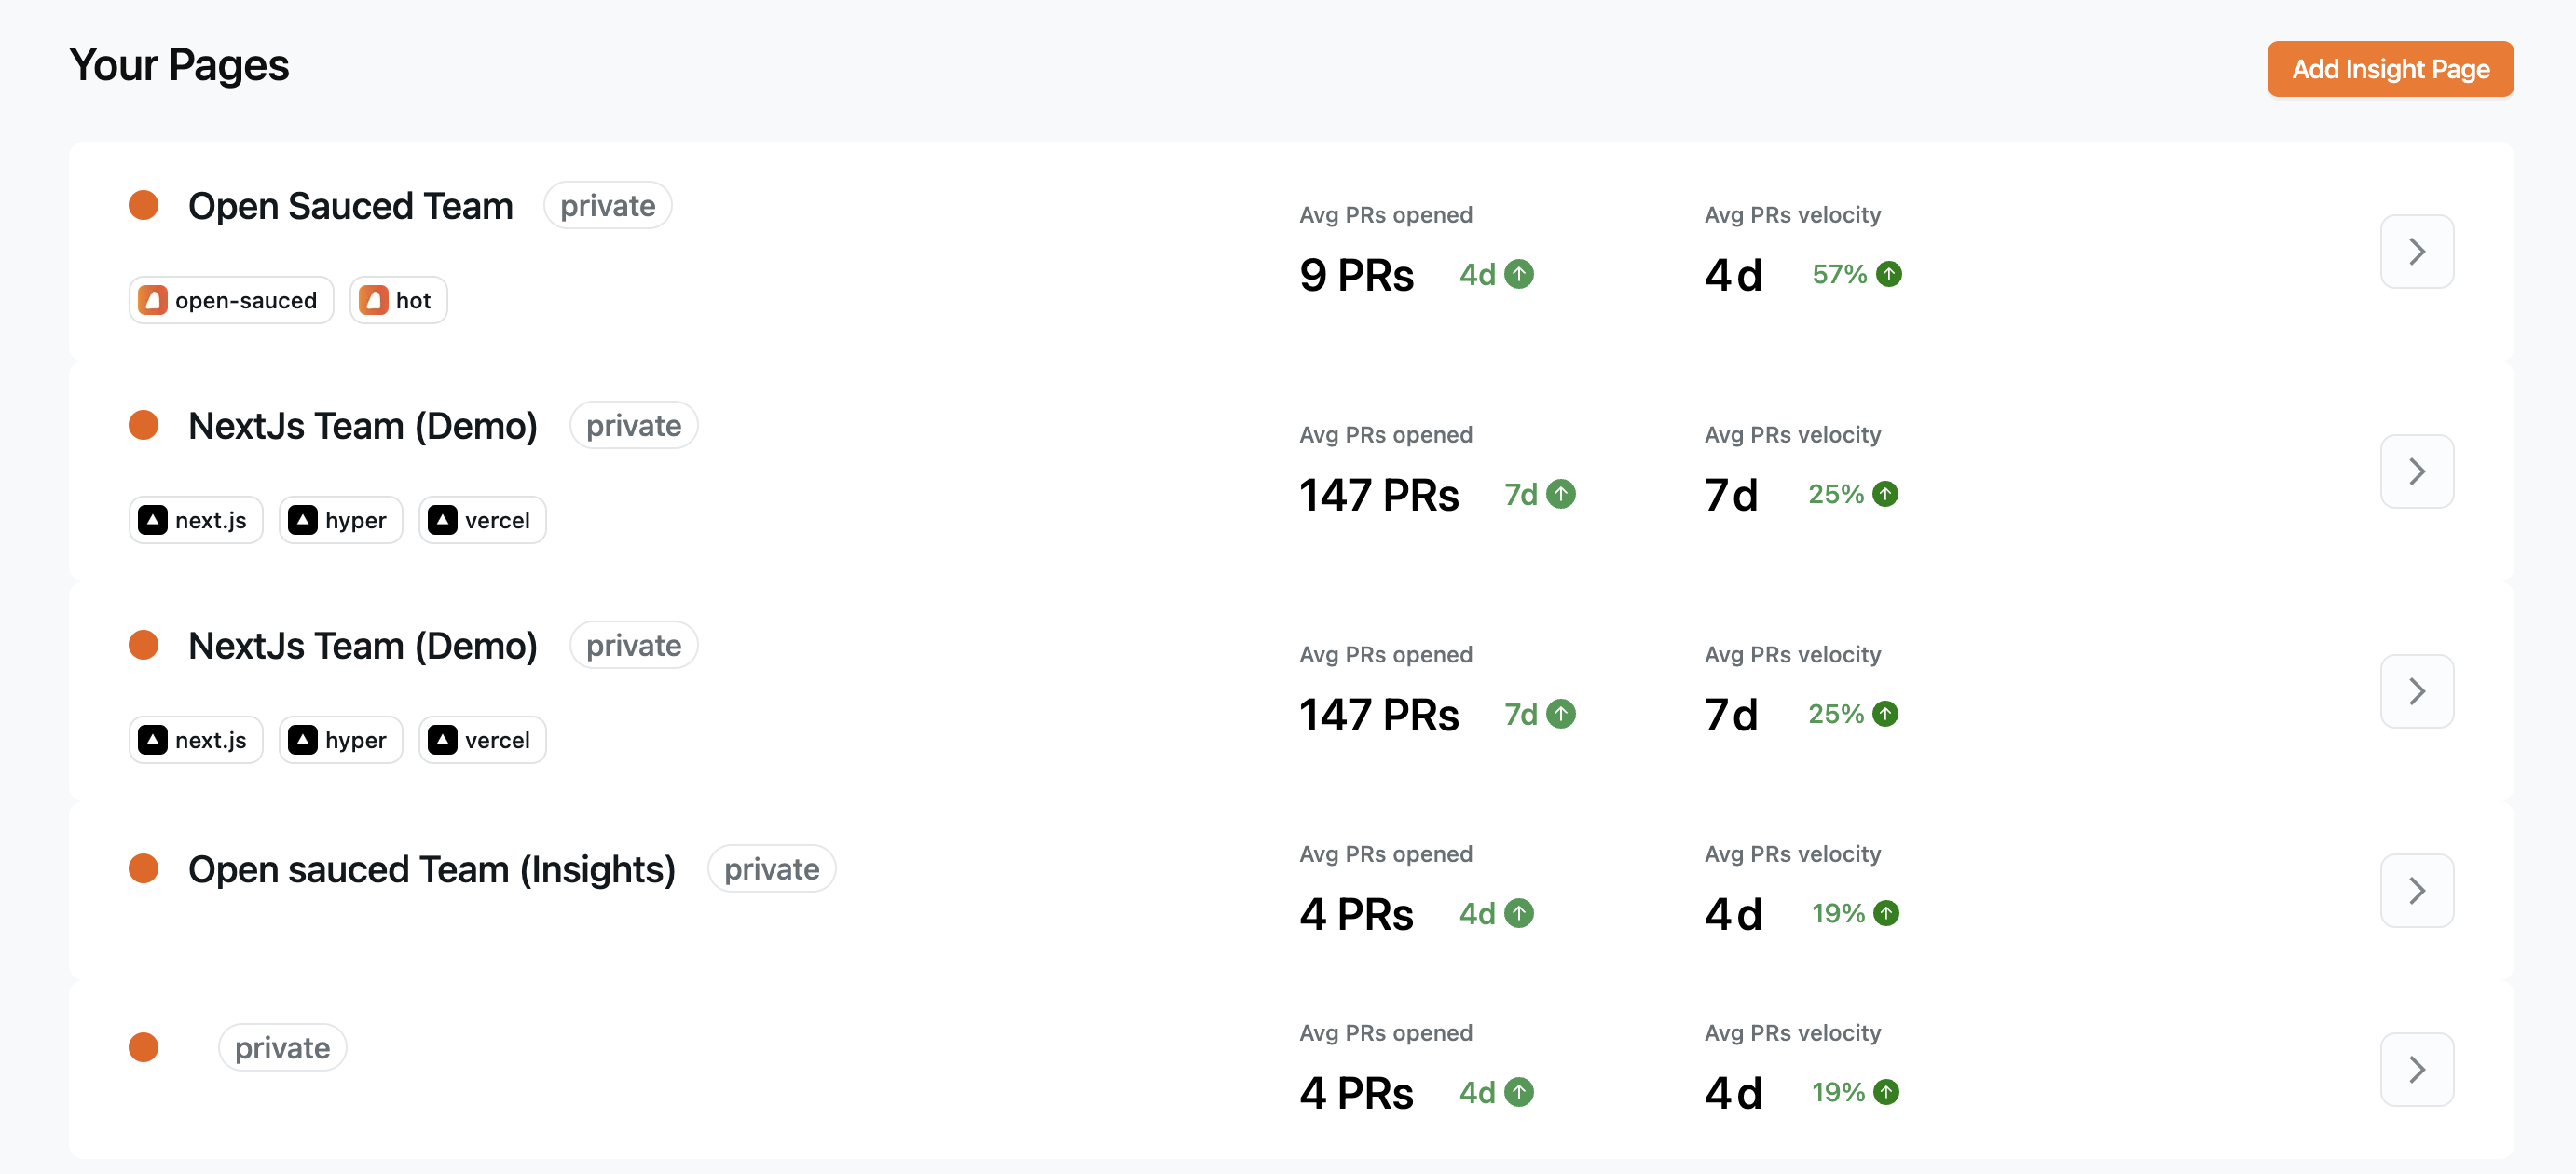Select the open-sauced repo tag
The image size is (2576, 1174).
(x=231, y=300)
